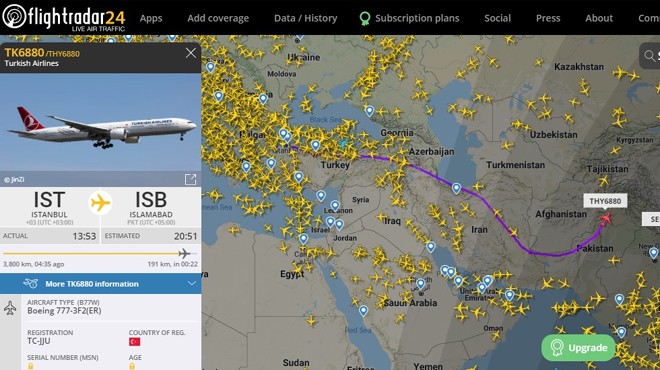Click the green Upgrade button
The height and width of the screenshot is (370, 660).
click(x=578, y=348)
